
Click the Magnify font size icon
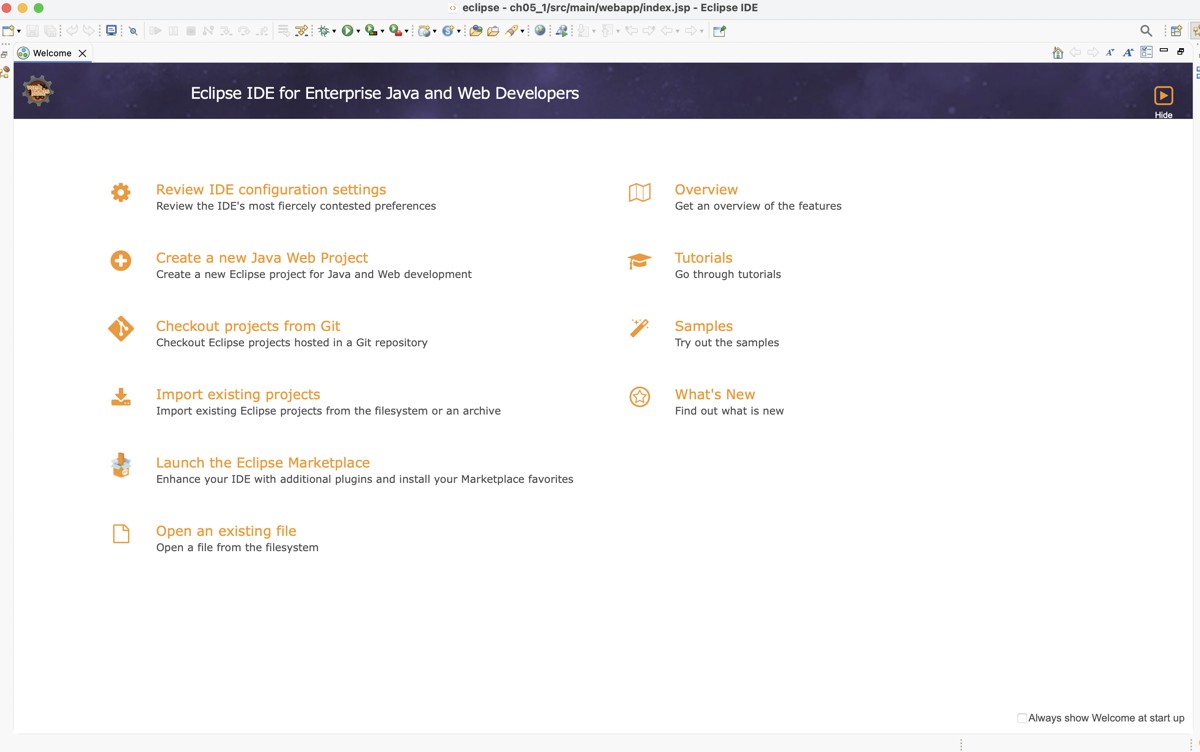[x=1128, y=52]
